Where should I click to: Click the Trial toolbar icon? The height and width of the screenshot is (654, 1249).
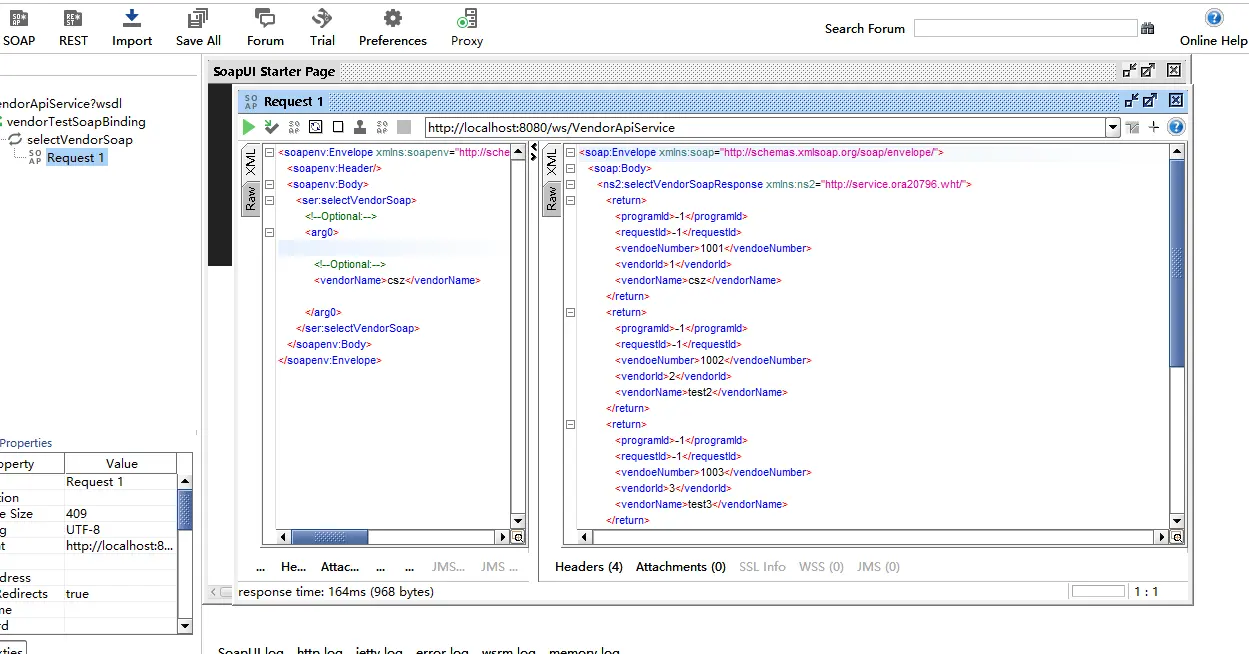pos(322,28)
